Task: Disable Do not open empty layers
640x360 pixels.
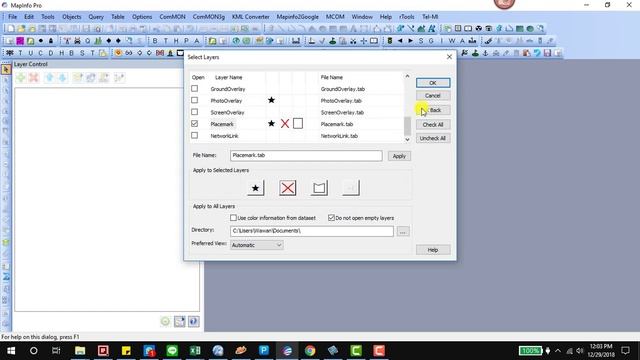Action: [331, 218]
